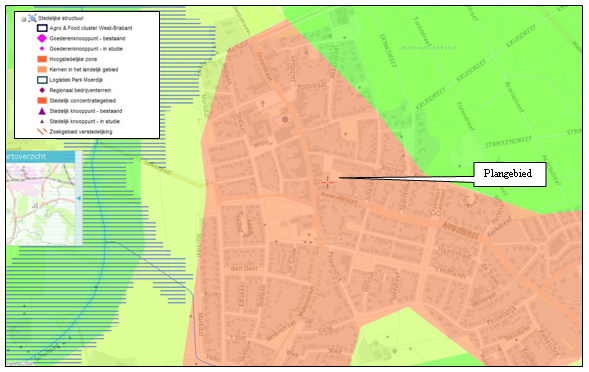Click the Stedelijk knooppunt in studie triangle
This screenshot has height=372, width=589.
(42, 121)
